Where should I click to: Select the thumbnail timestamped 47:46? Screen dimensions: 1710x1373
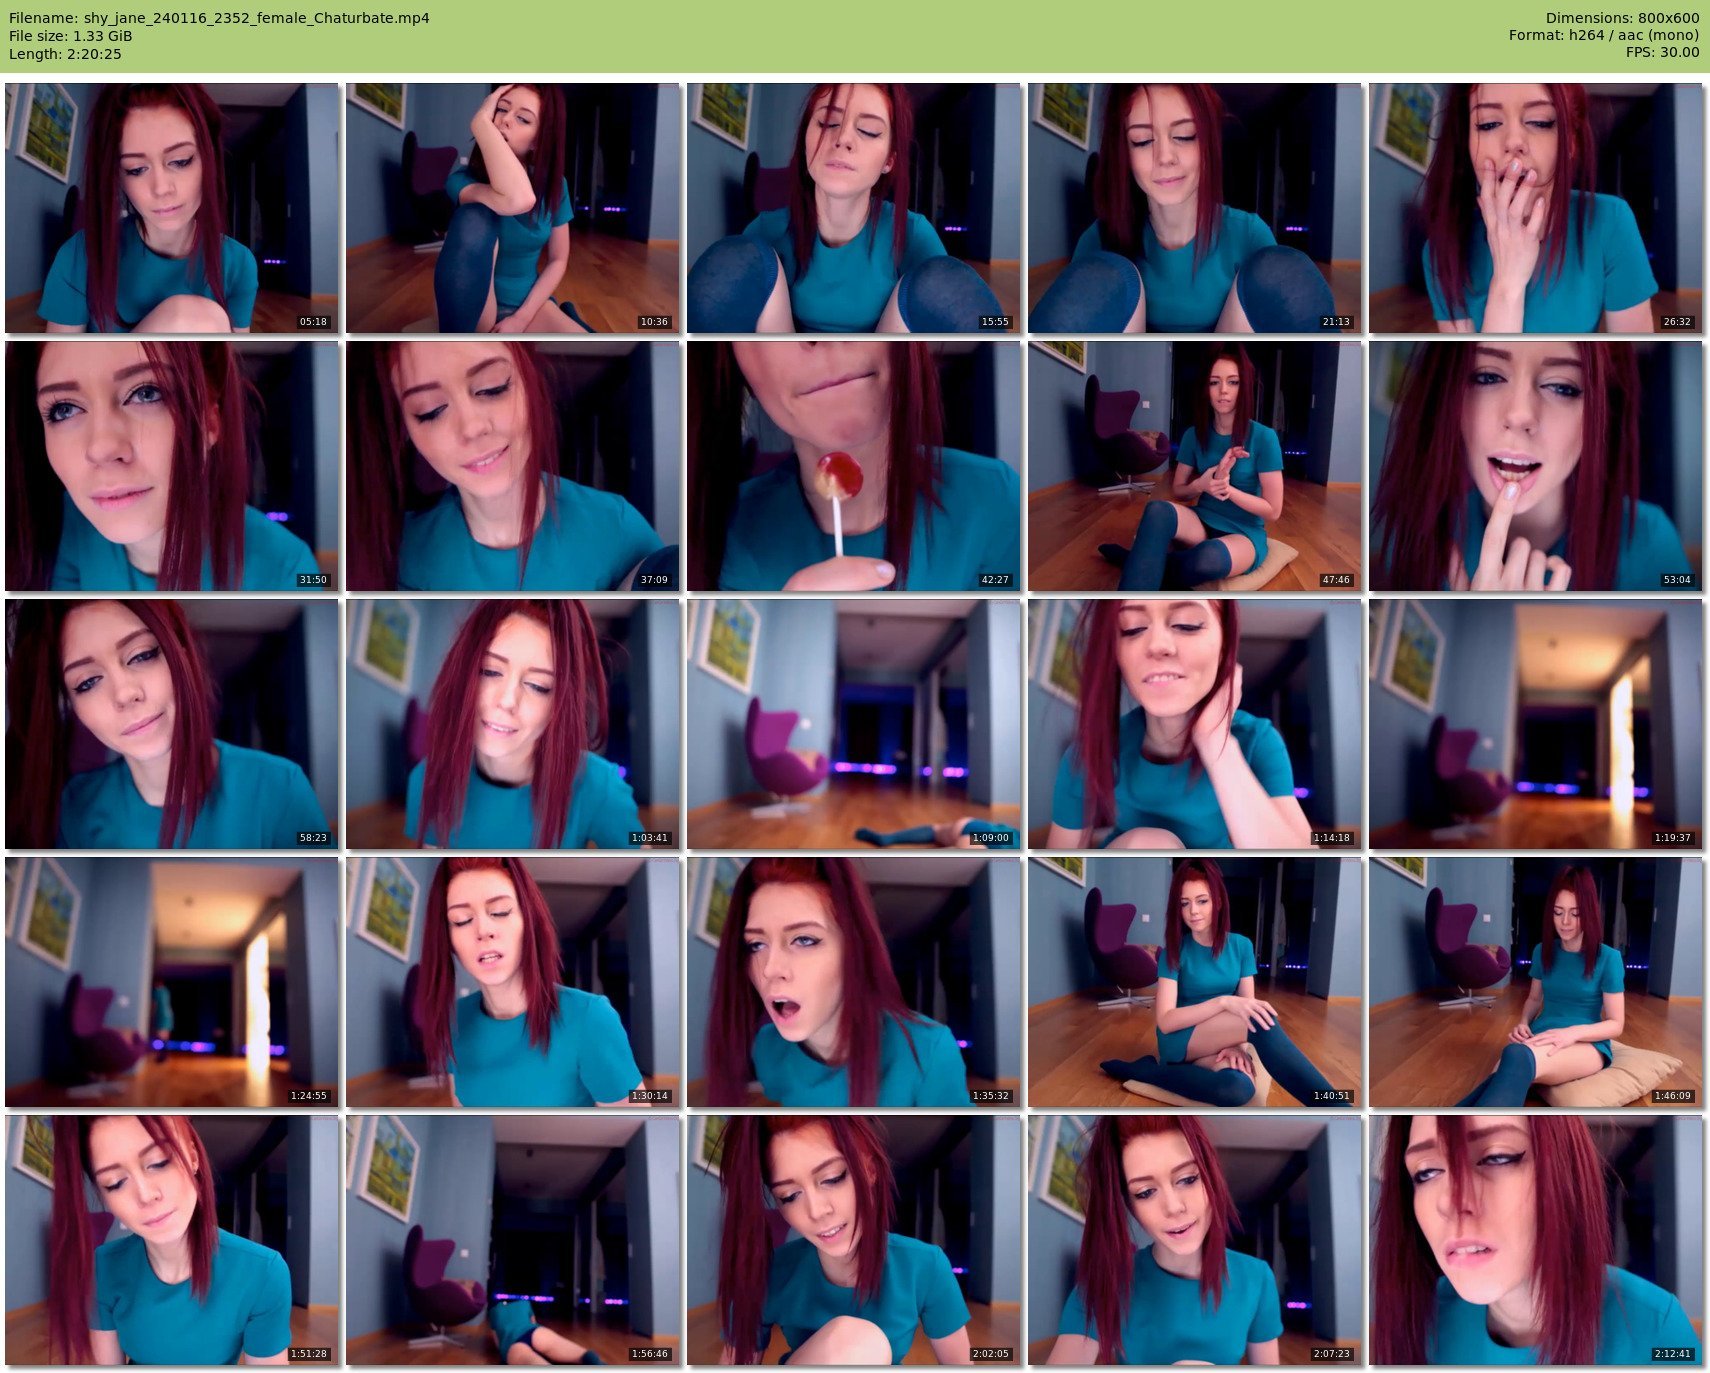click(1195, 465)
